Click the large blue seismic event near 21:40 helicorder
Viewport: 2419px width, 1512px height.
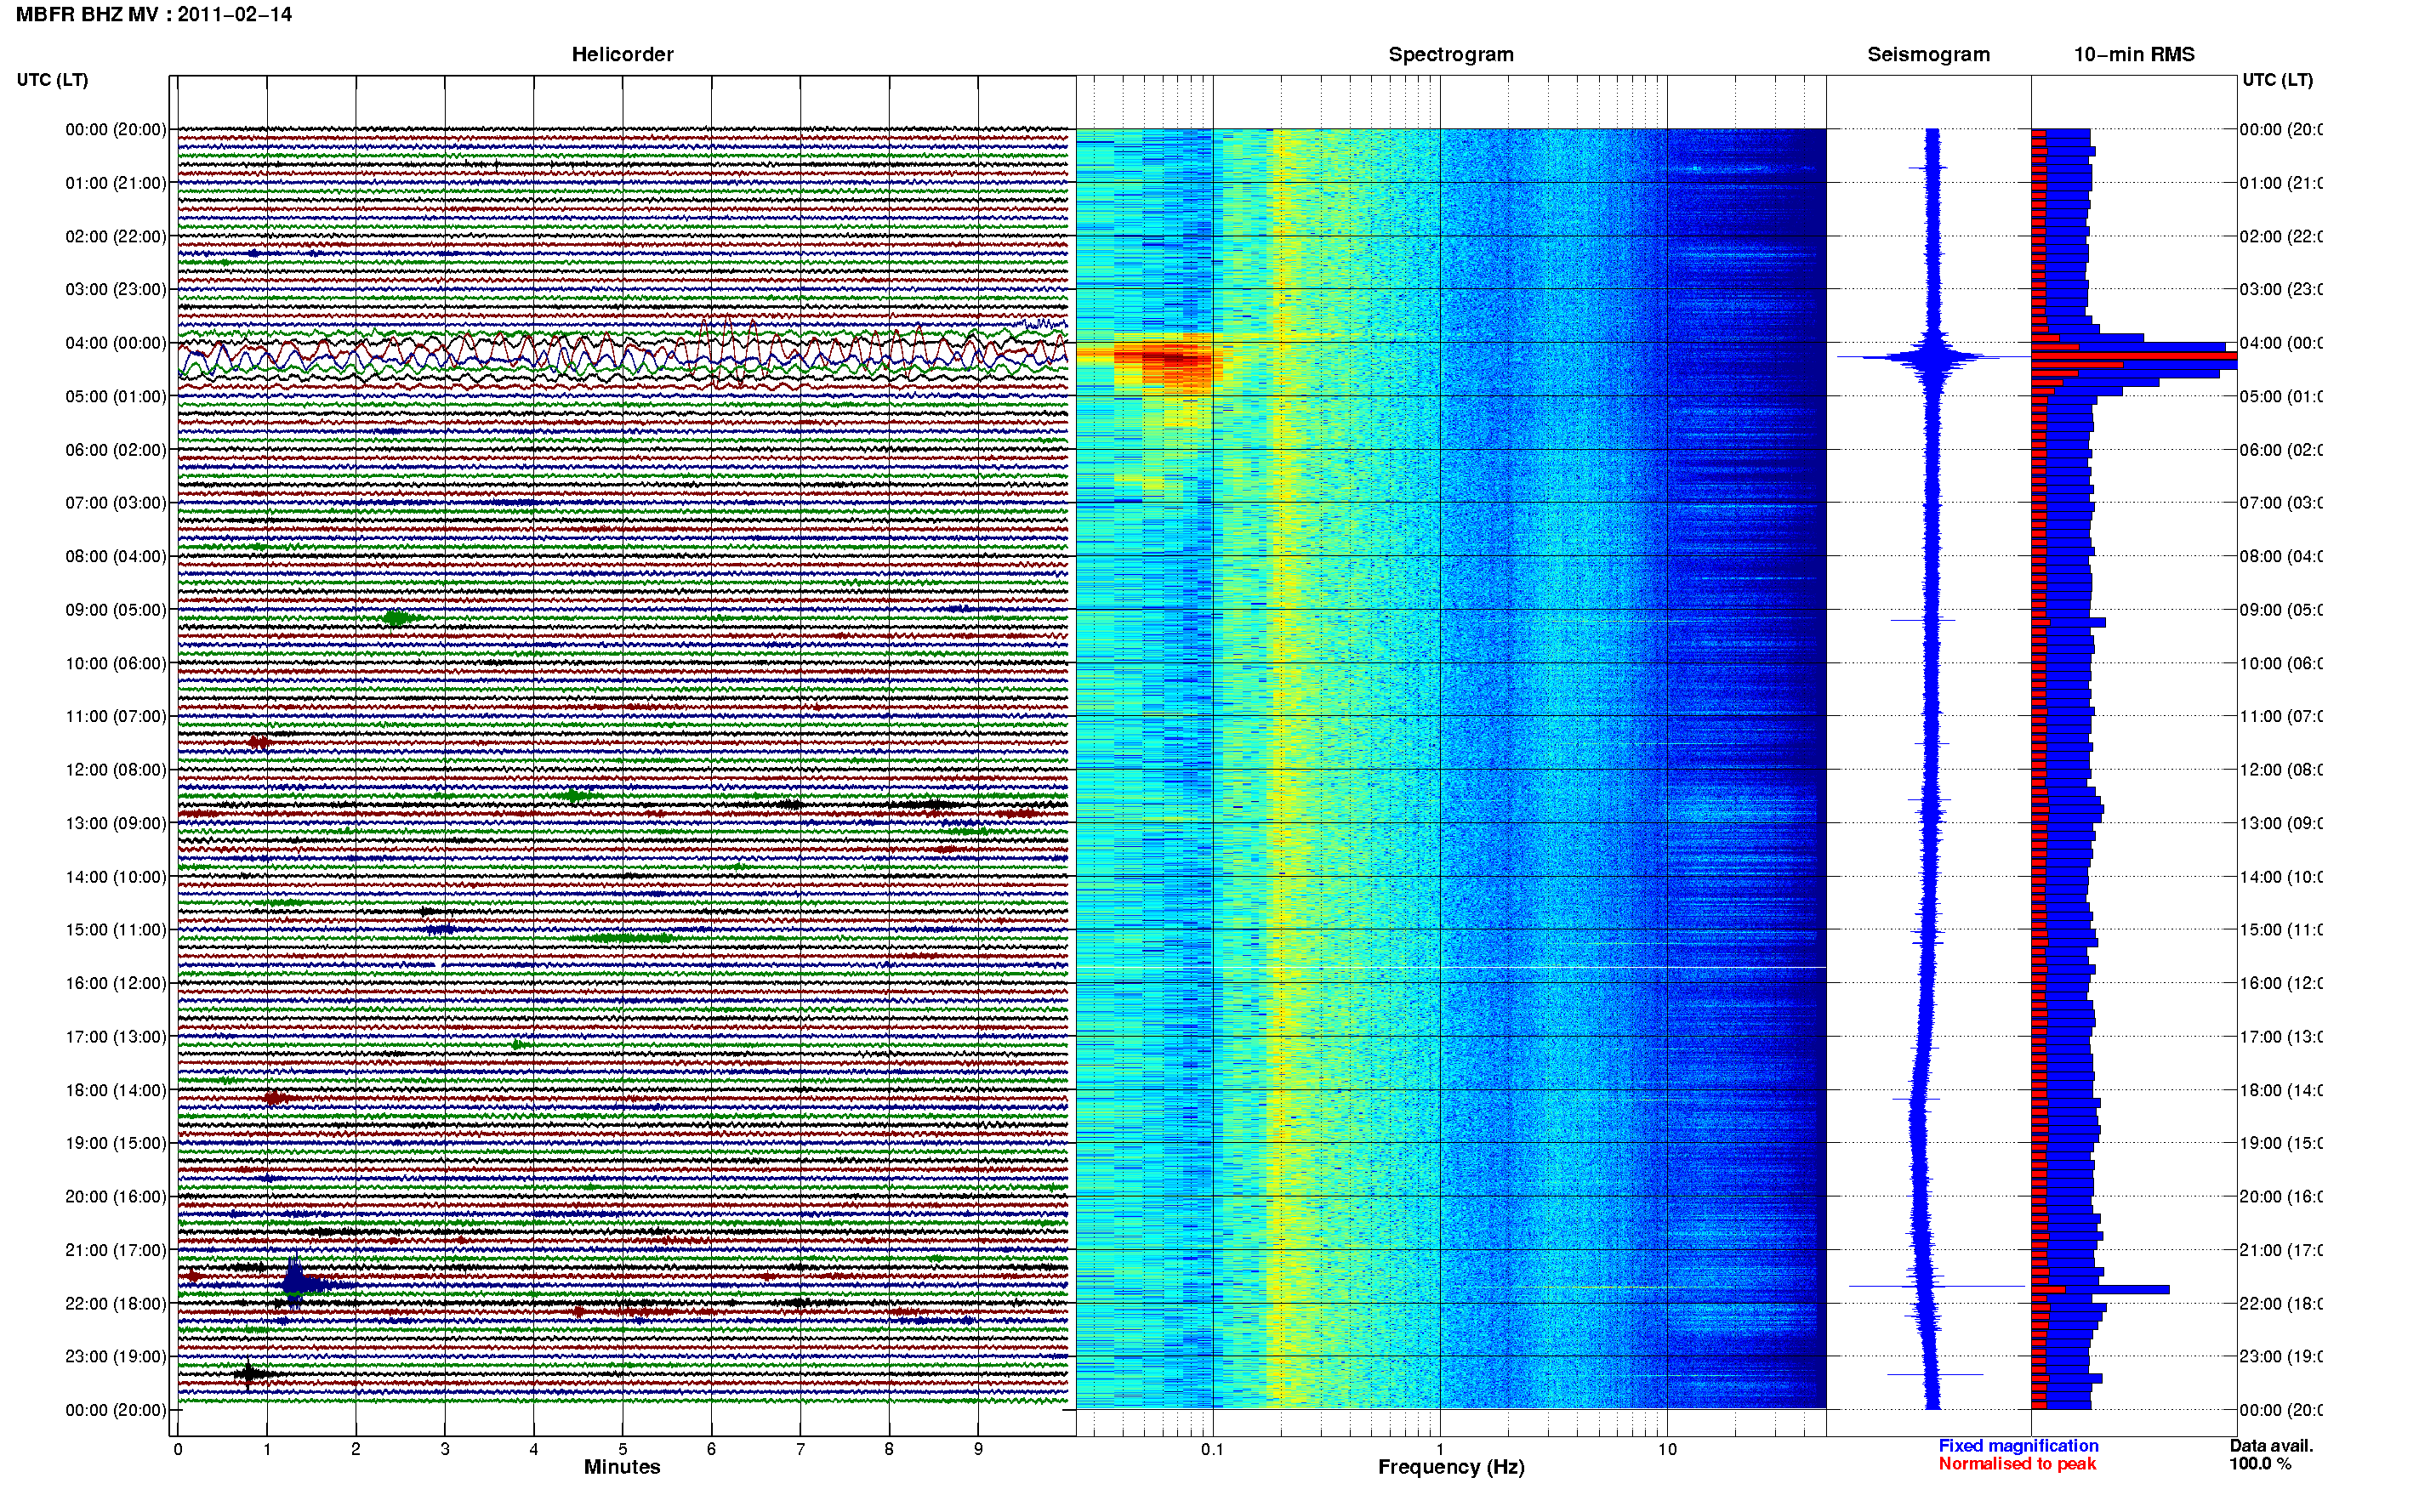[296, 1282]
